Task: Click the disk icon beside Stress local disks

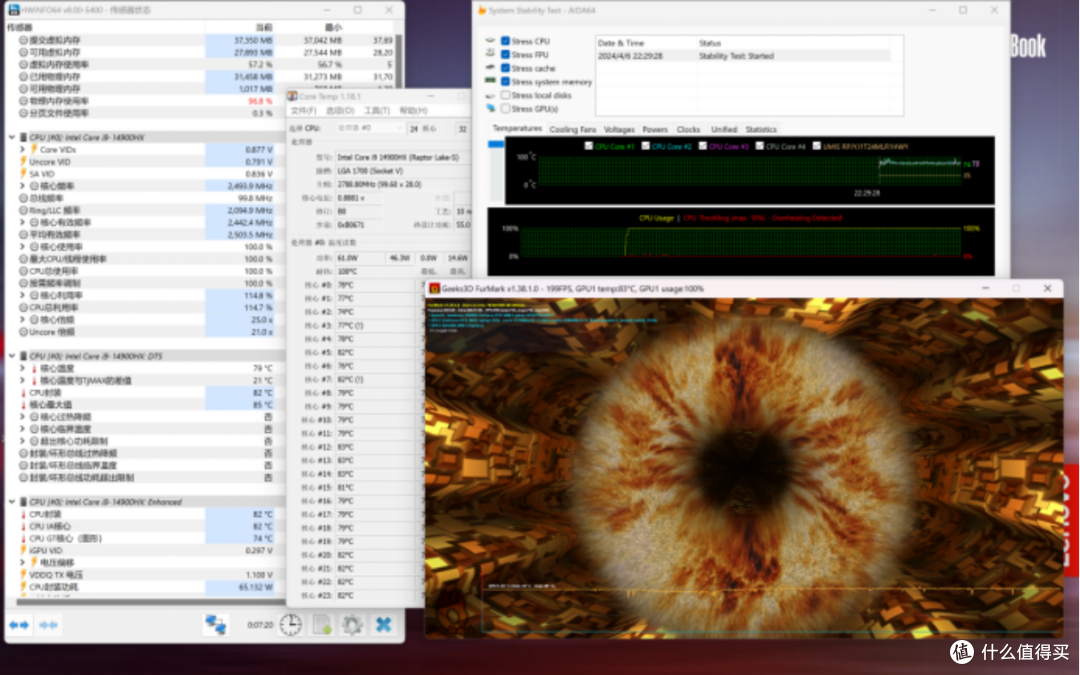Action: [490, 95]
